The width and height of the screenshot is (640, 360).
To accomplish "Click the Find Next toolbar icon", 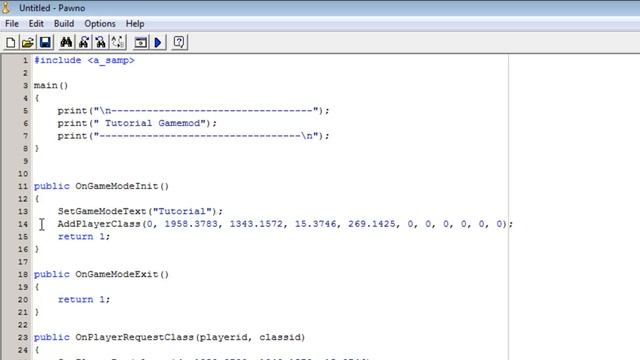I will tap(84, 42).
